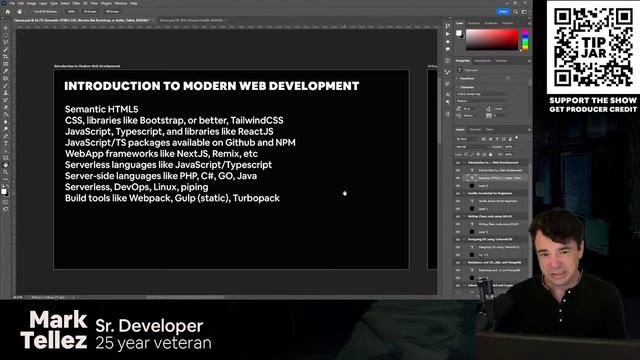Filter layers by type layers icon

[x=497, y=139]
